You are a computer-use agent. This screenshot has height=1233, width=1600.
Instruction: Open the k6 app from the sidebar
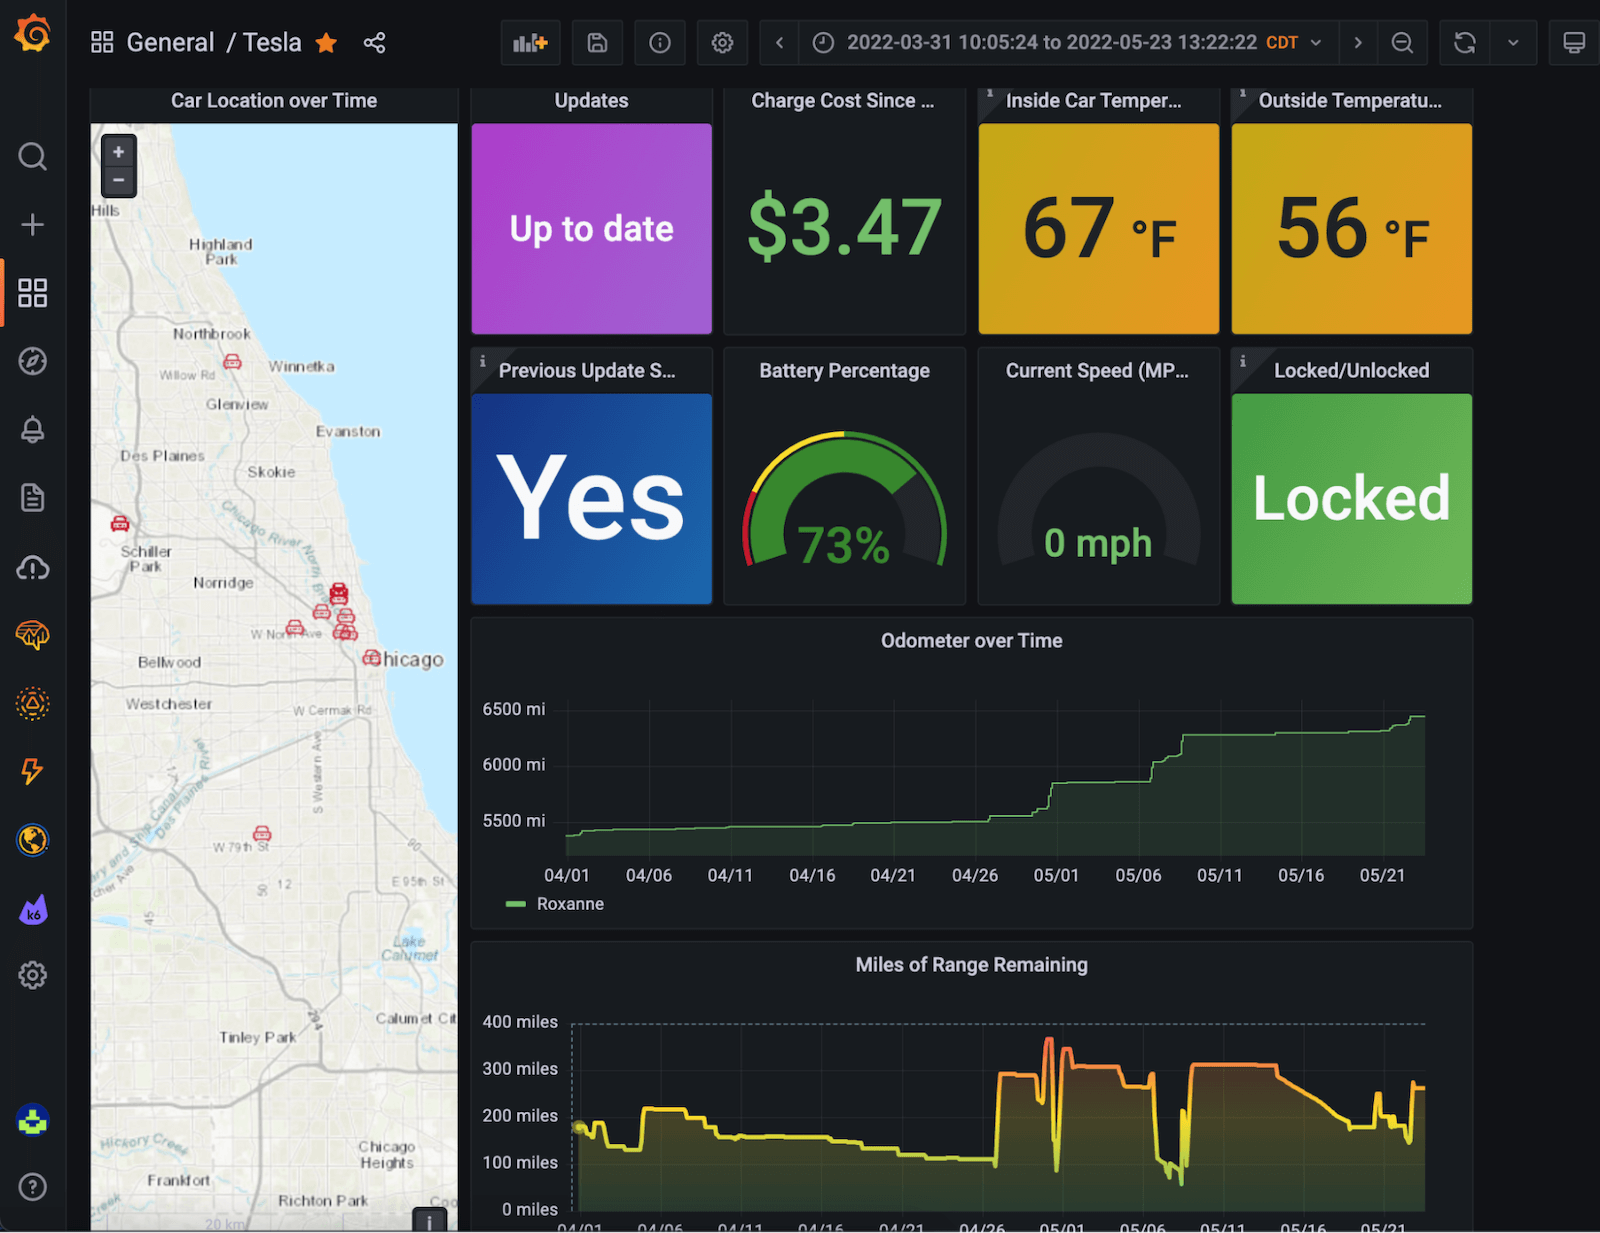[33, 908]
